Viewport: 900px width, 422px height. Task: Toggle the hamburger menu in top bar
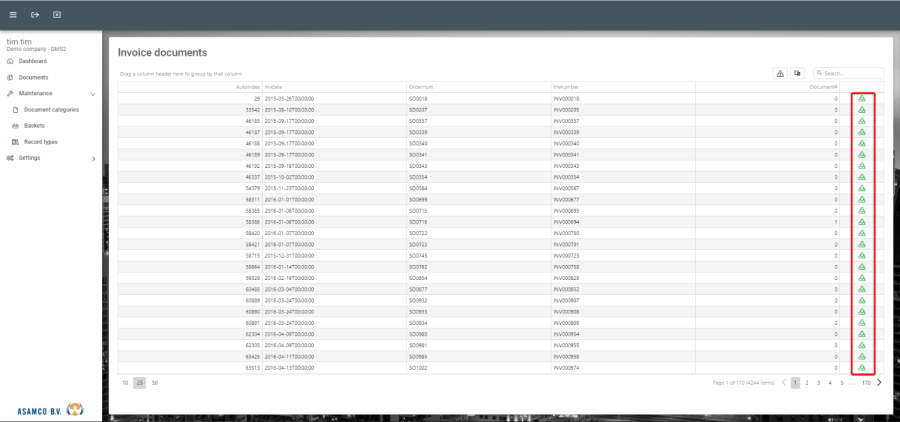click(13, 15)
